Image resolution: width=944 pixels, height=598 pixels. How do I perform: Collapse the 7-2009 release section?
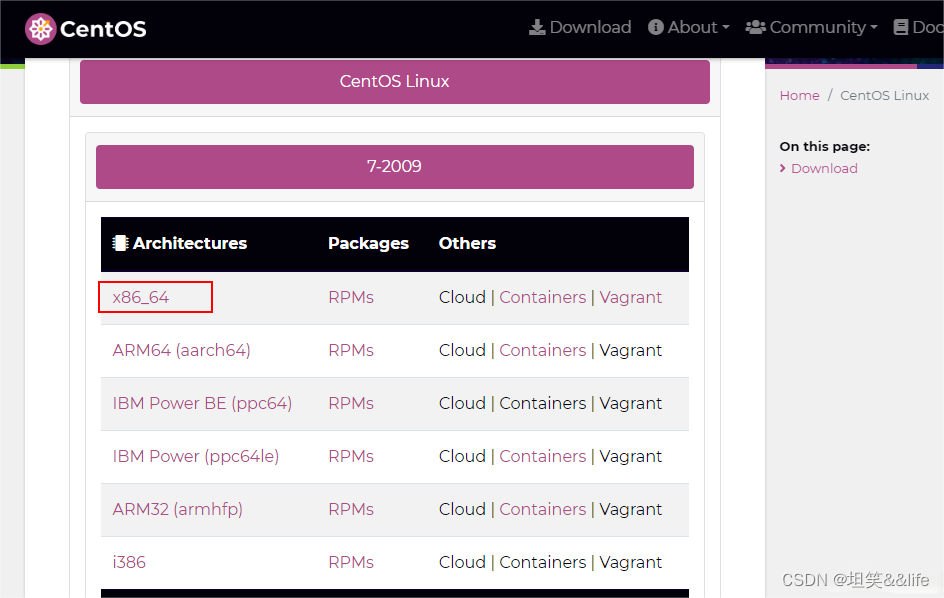(395, 167)
